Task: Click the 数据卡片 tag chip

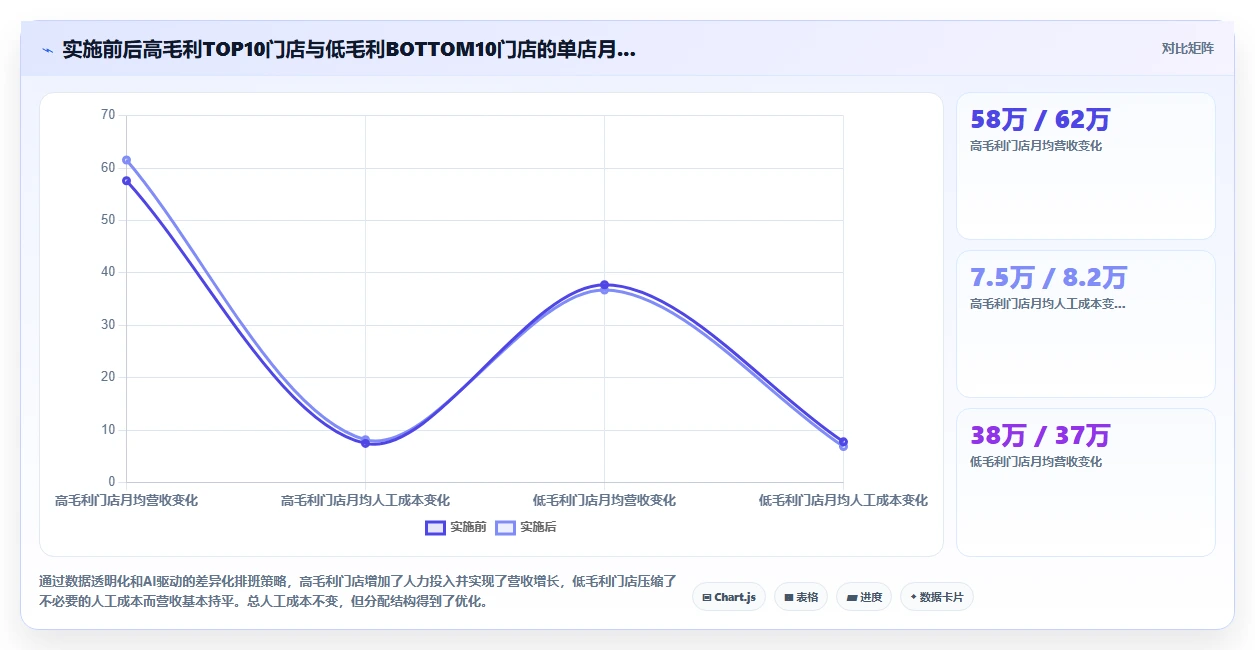Action: [937, 597]
